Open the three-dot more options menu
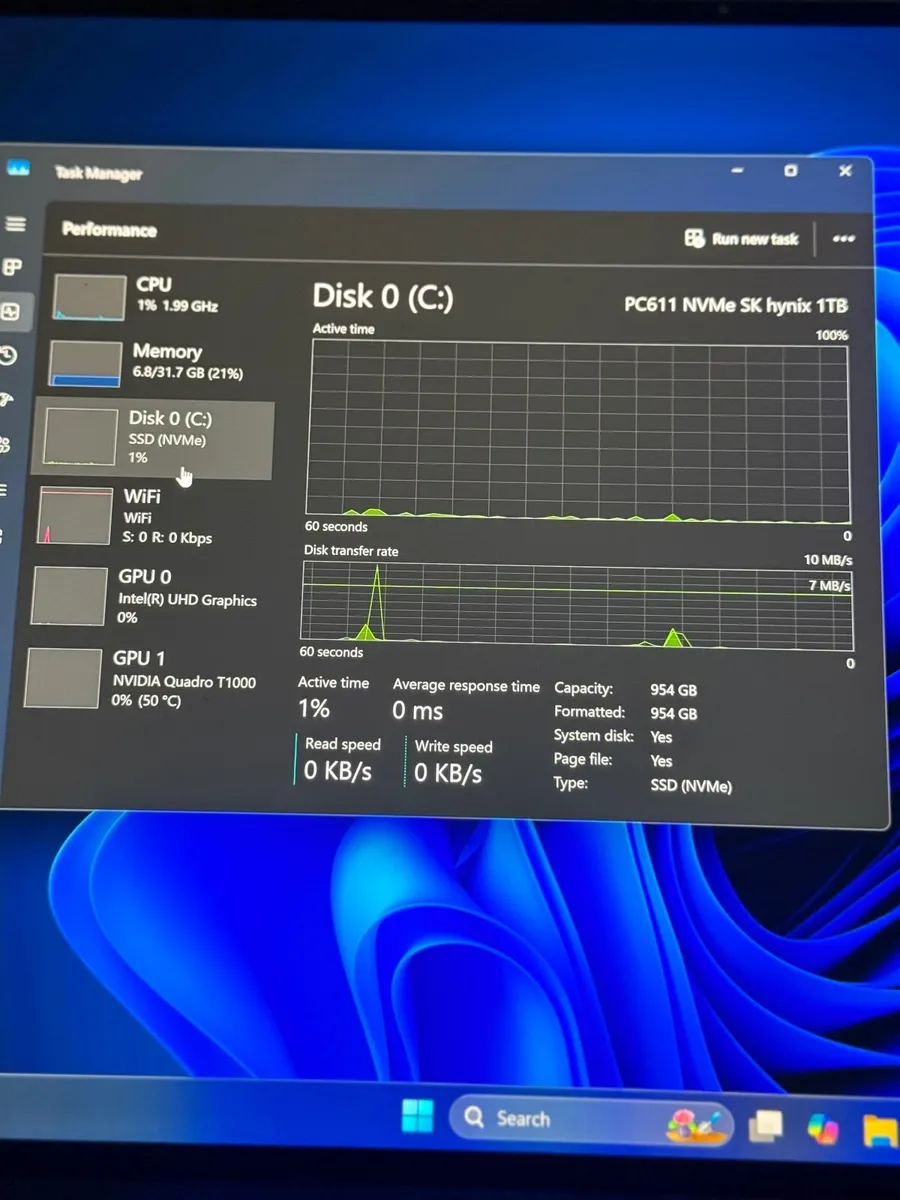 click(x=843, y=239)
